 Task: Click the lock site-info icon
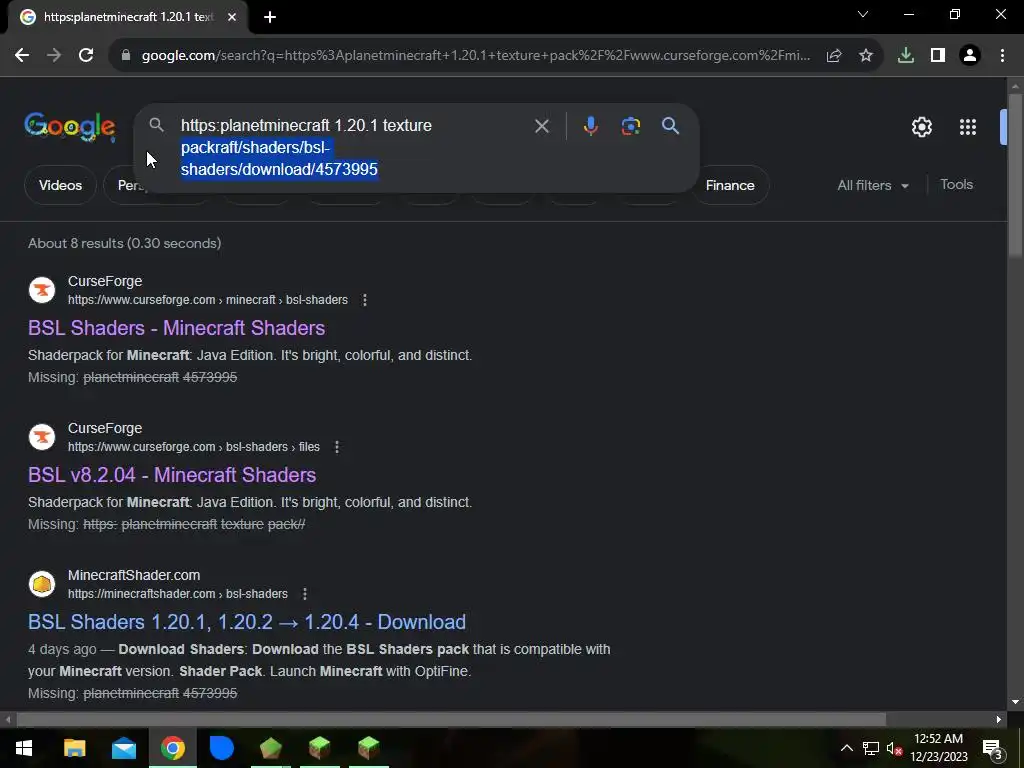click(126, 56)
